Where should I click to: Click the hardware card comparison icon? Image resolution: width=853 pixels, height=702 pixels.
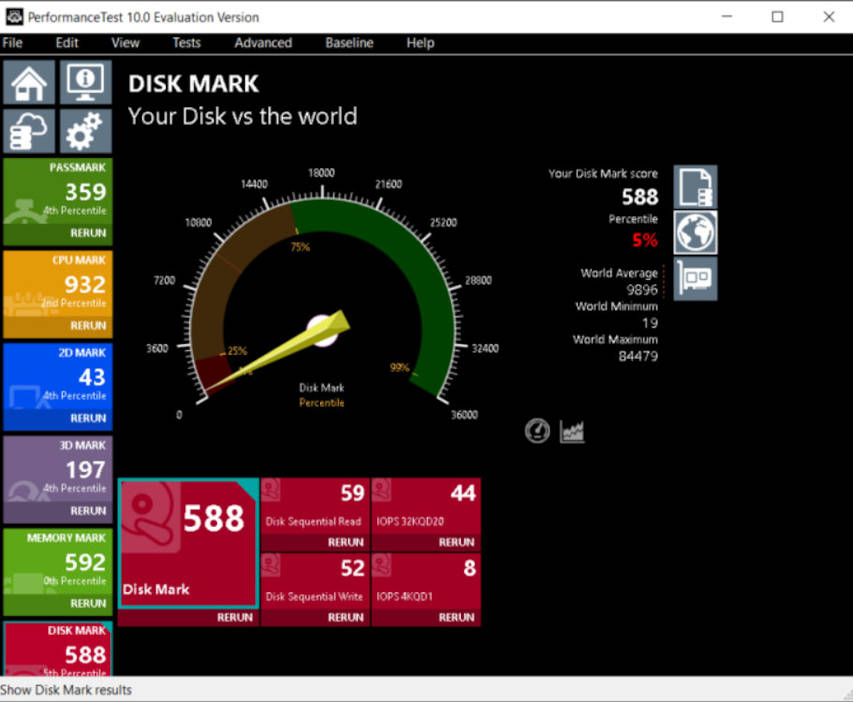coord(695,279)
